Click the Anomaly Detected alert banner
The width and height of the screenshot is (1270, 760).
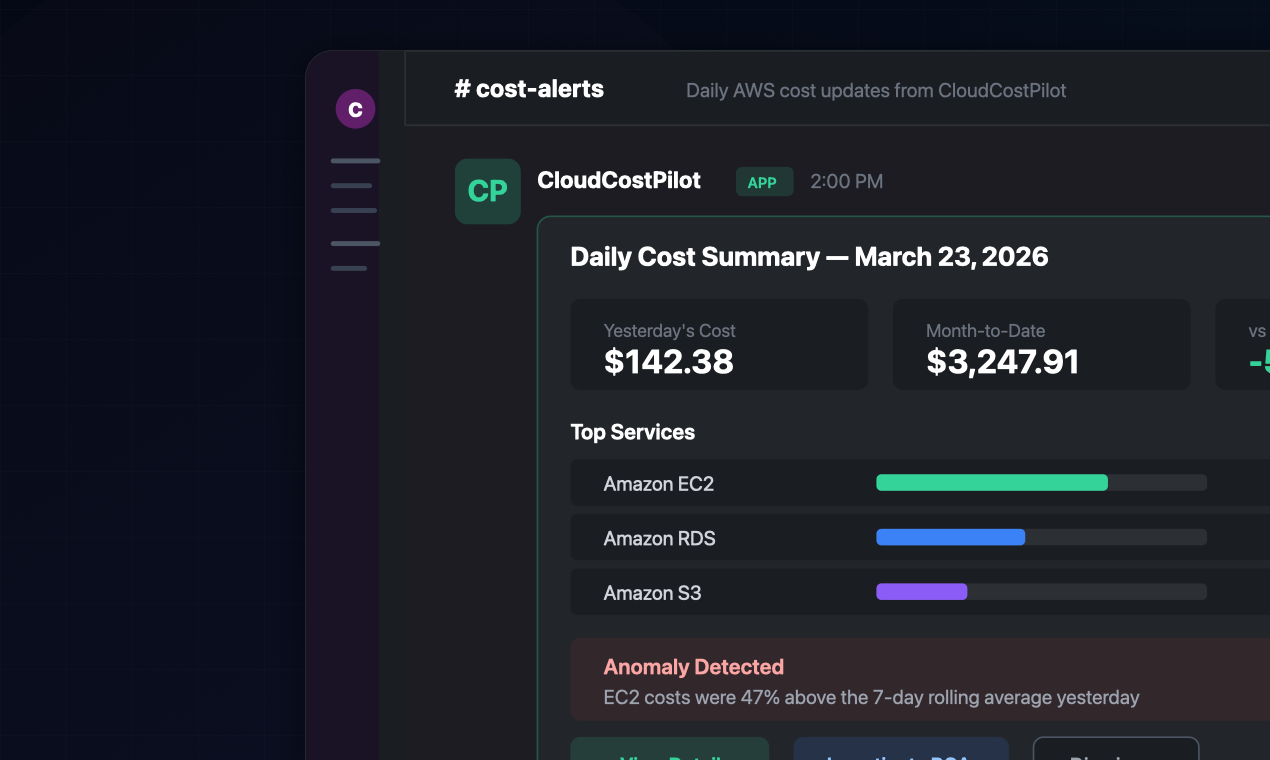(x=900, y=680)
